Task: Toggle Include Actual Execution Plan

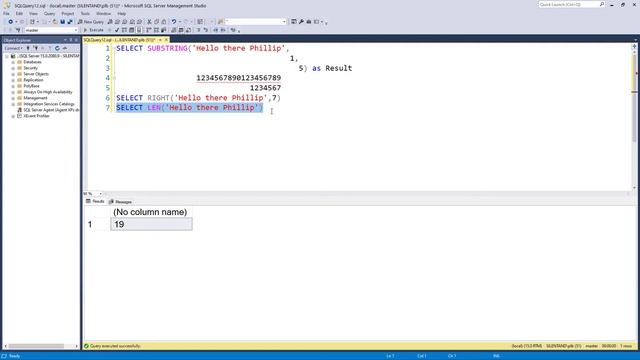Action: point(149,30)
